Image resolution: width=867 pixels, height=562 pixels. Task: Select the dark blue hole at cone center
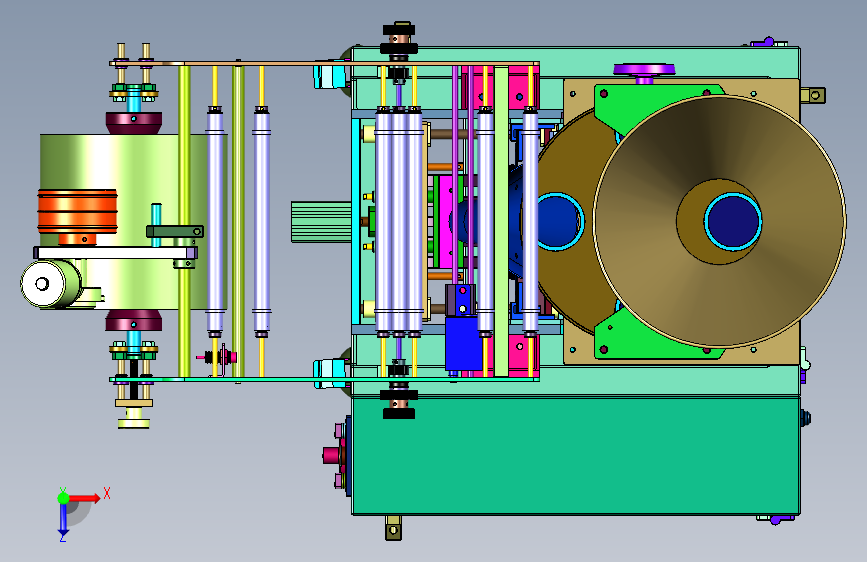(x=733, y=221)
